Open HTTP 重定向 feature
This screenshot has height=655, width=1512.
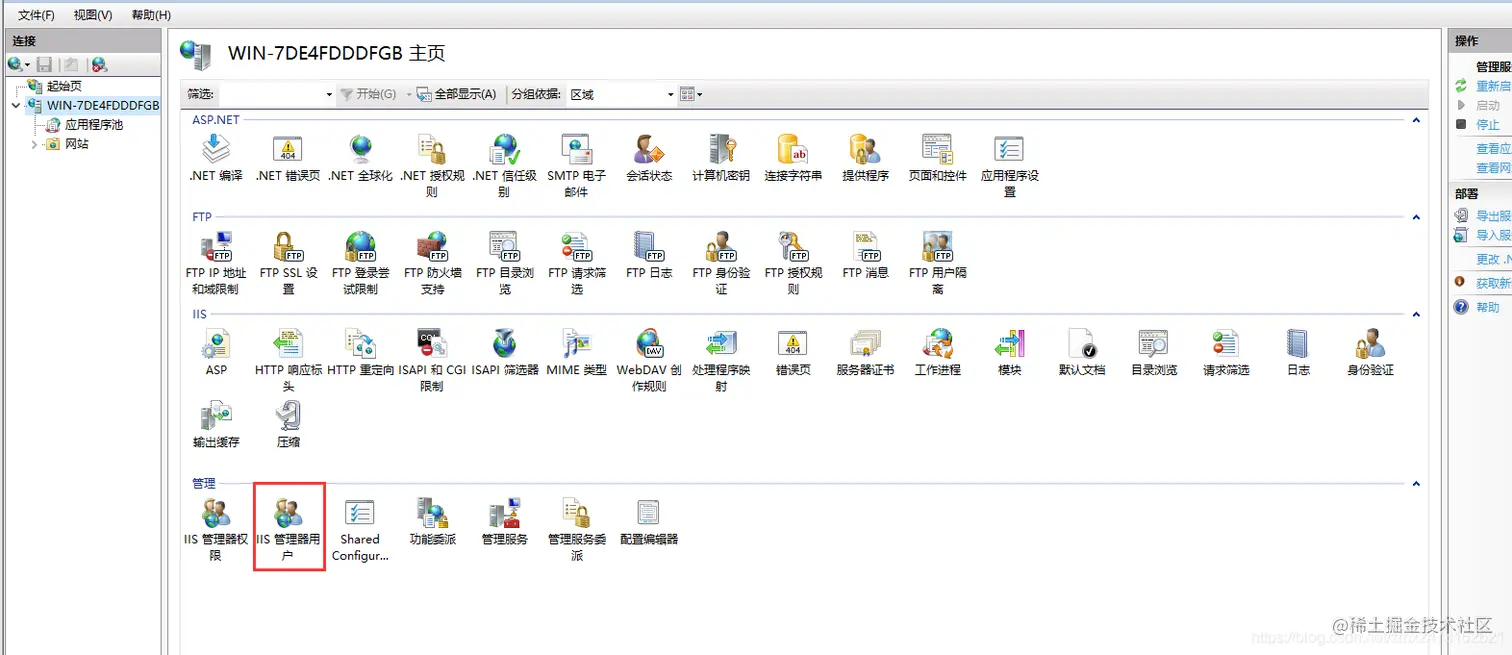point(360,352)
